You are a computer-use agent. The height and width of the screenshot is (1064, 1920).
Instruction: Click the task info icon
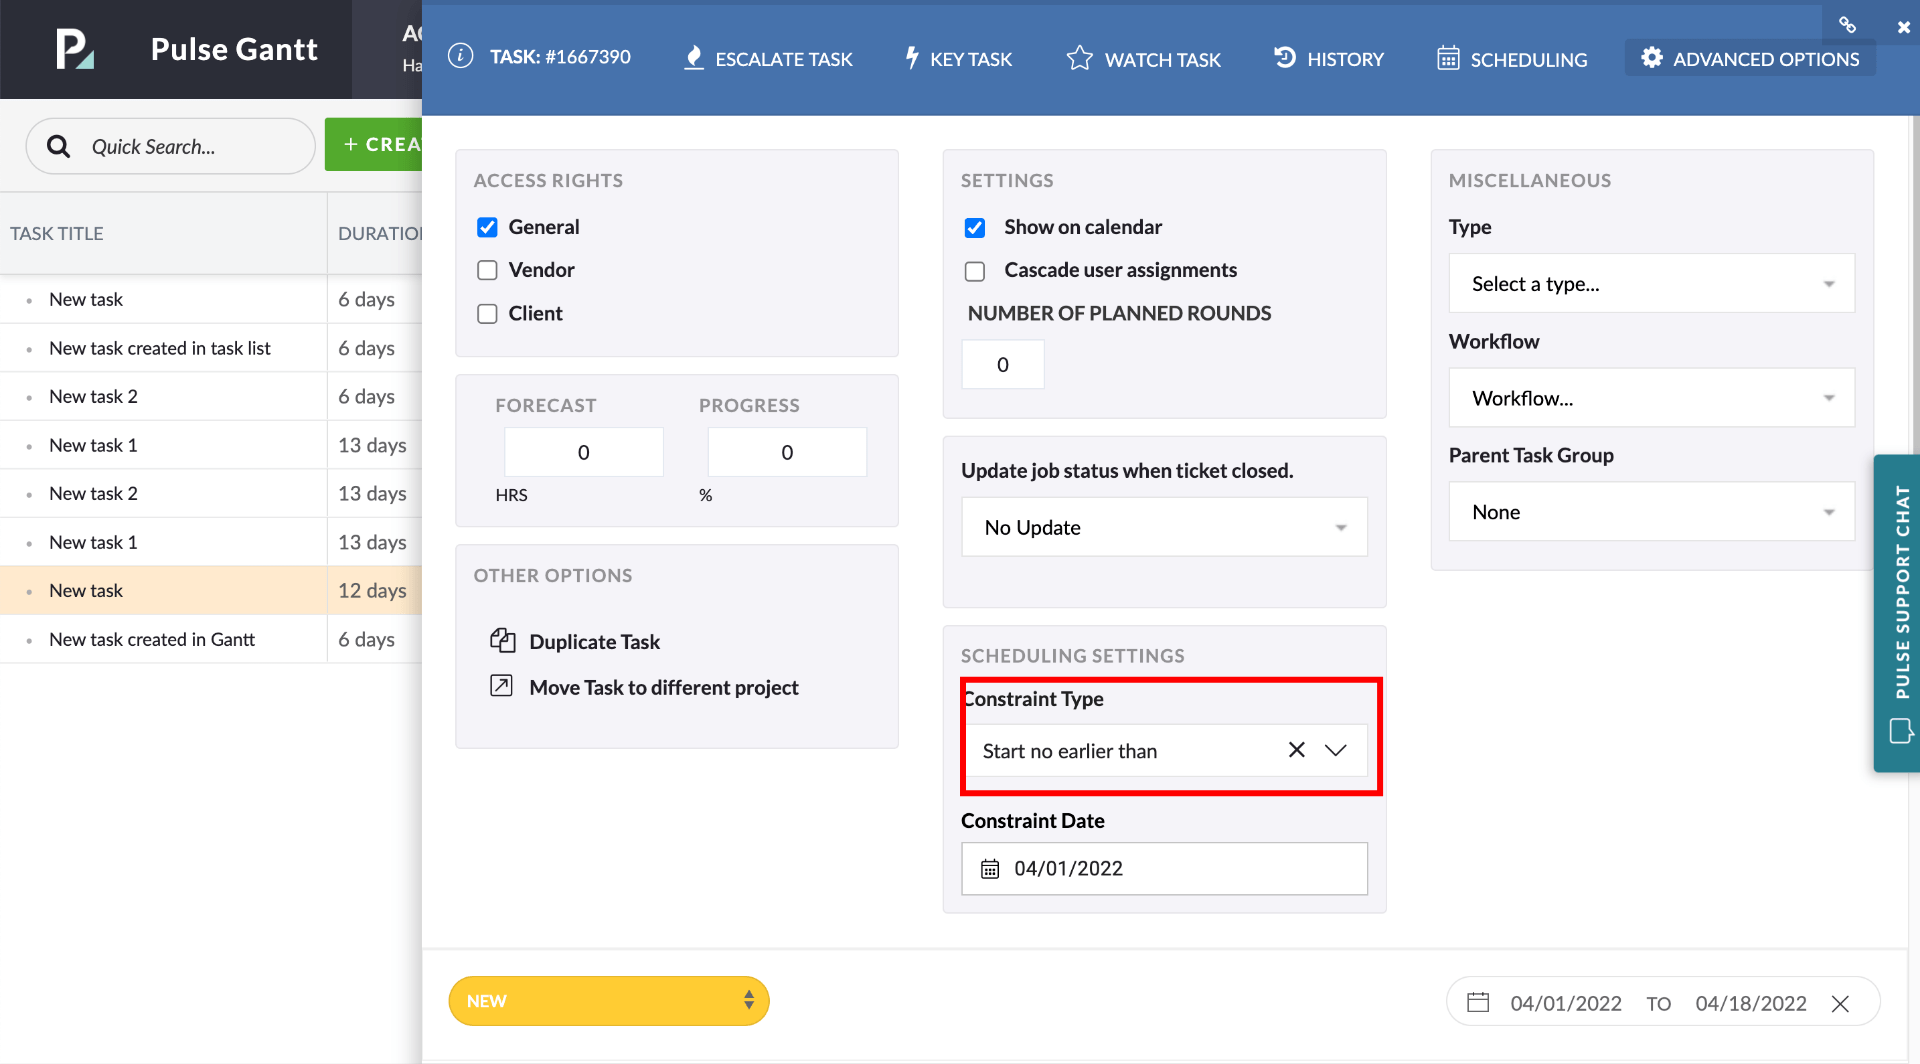460,56
